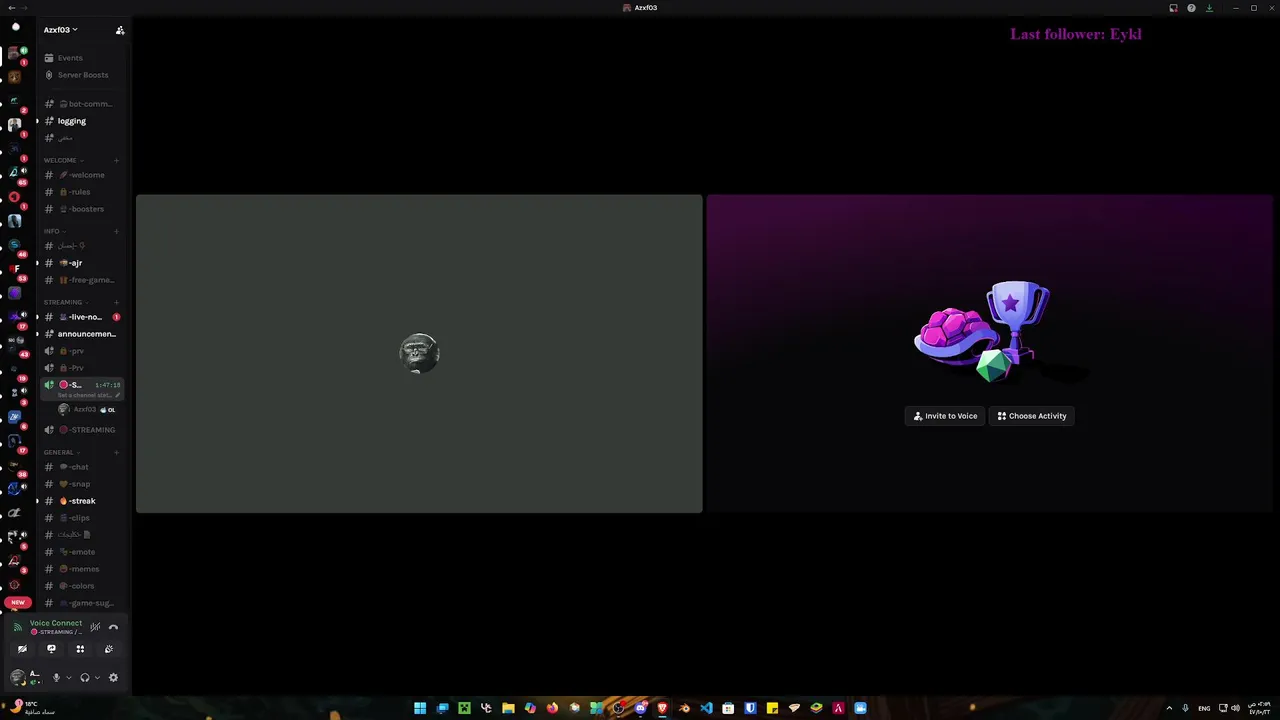Open the Discord help icon in title bar
1280x720 pixels.
(1191, 8)
